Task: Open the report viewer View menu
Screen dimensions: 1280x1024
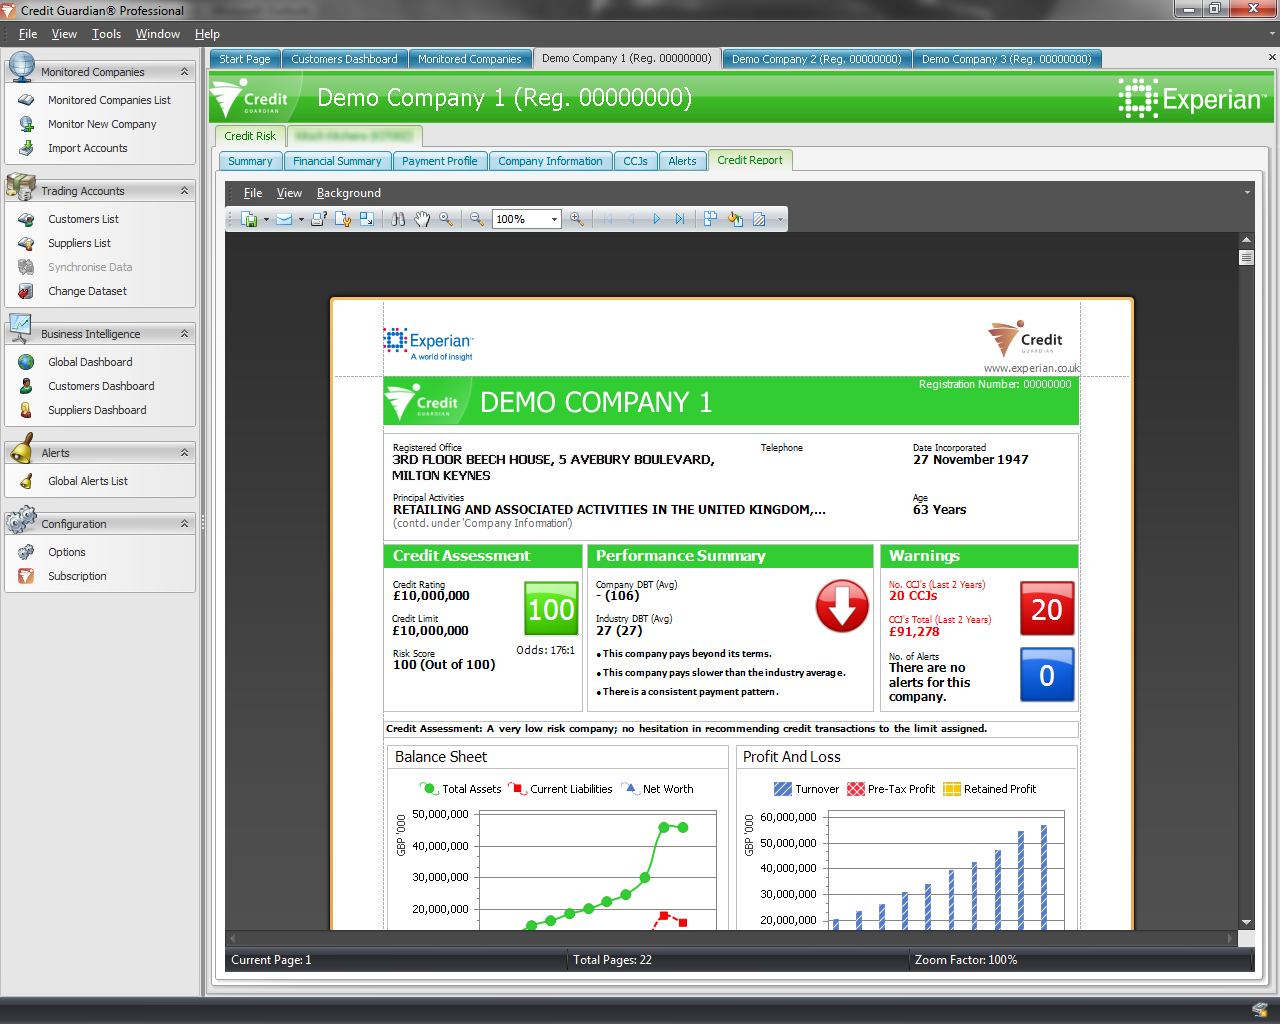Action: 289,193
